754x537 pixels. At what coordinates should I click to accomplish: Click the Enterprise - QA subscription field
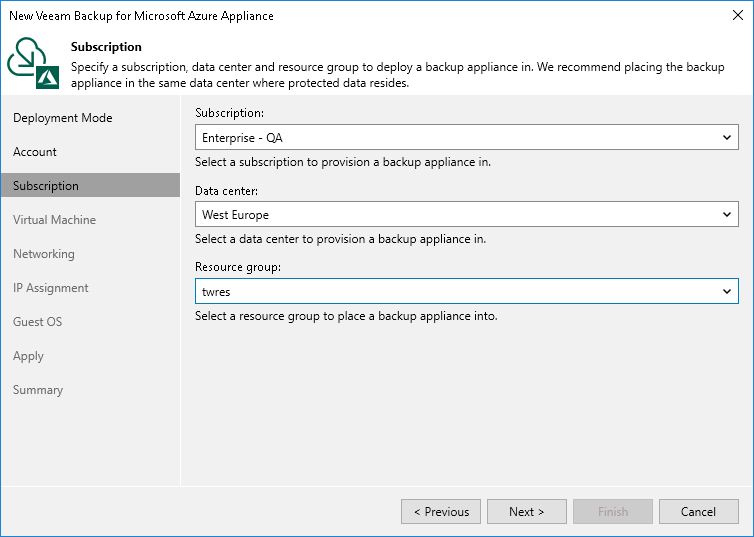pos(455,138)
